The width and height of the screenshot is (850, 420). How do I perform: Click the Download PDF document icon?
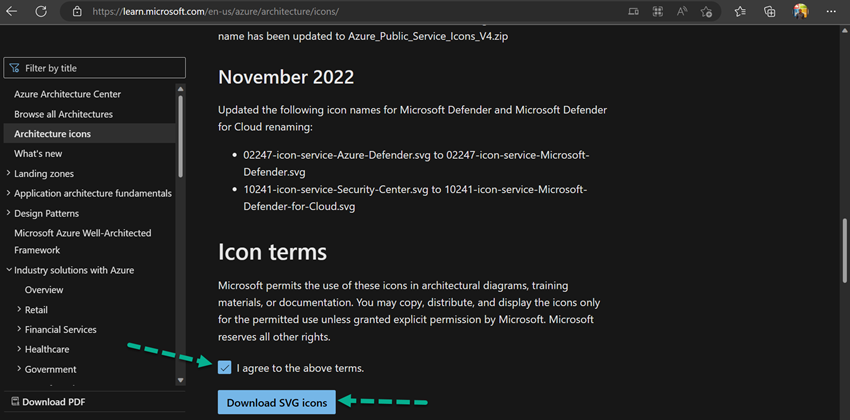click(x=15, y=402)
